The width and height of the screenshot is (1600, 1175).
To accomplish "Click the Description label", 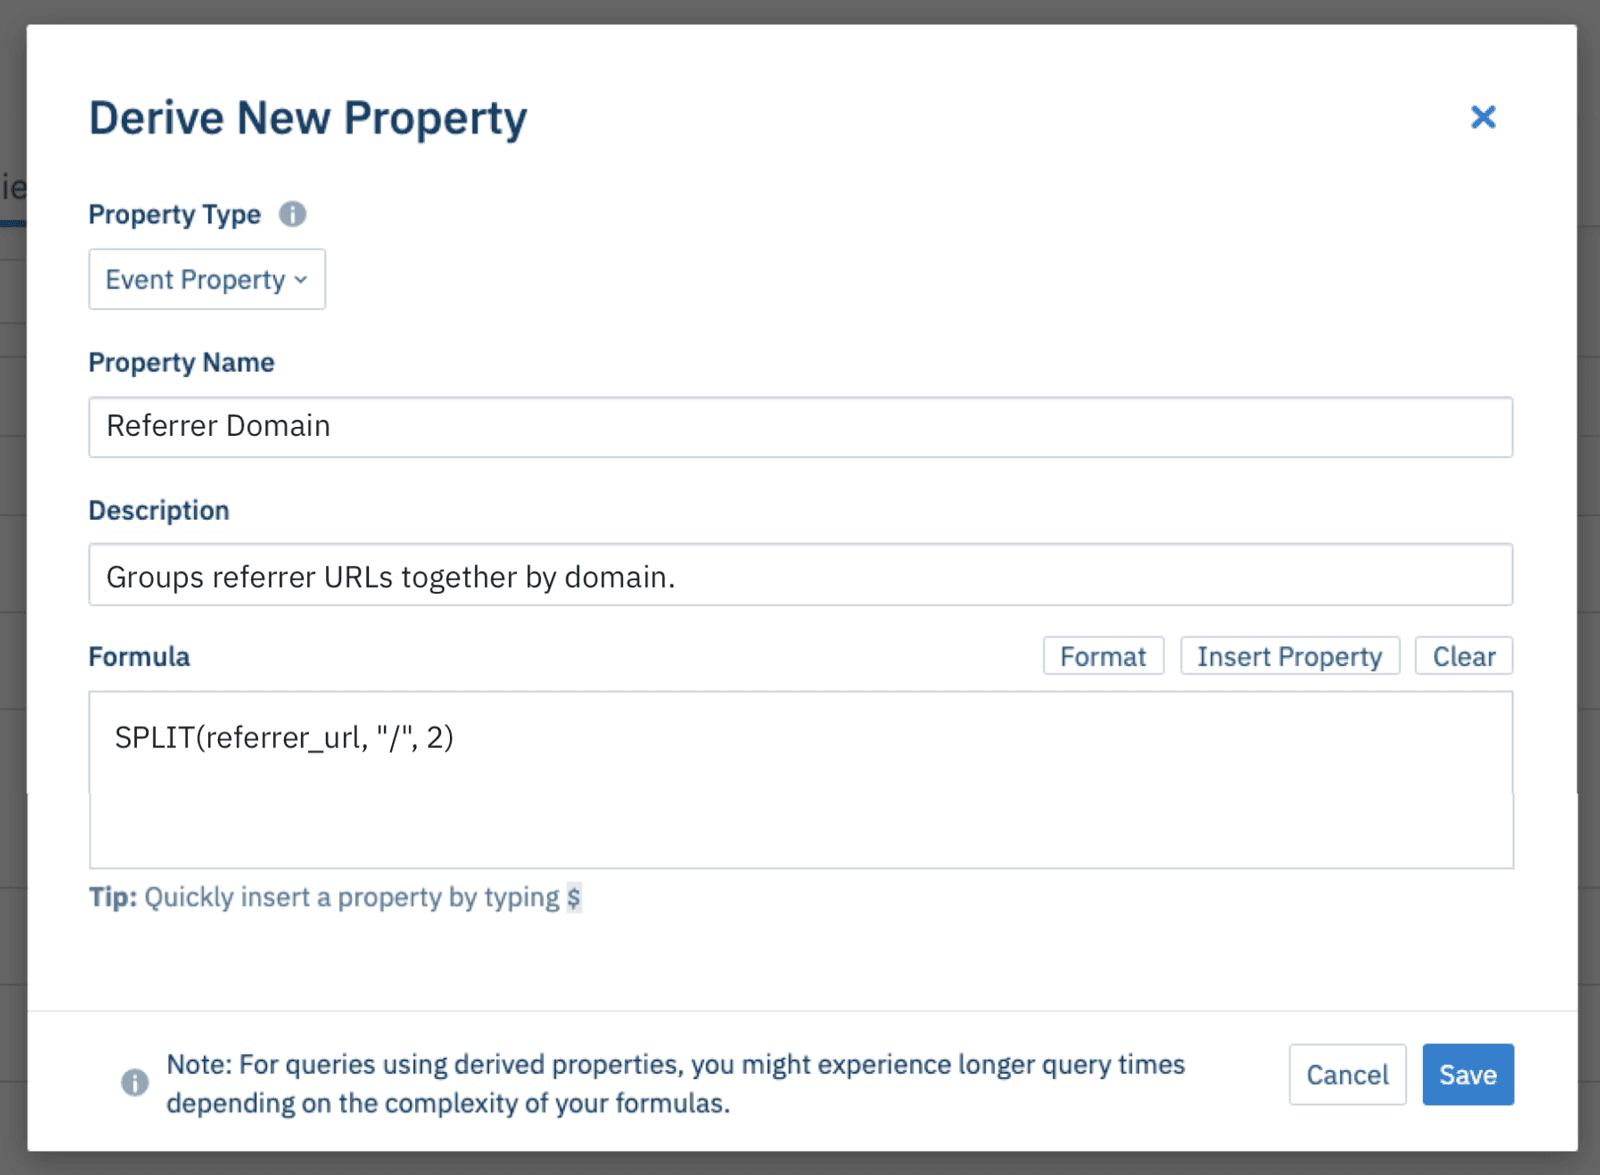I will pos(159,510).
